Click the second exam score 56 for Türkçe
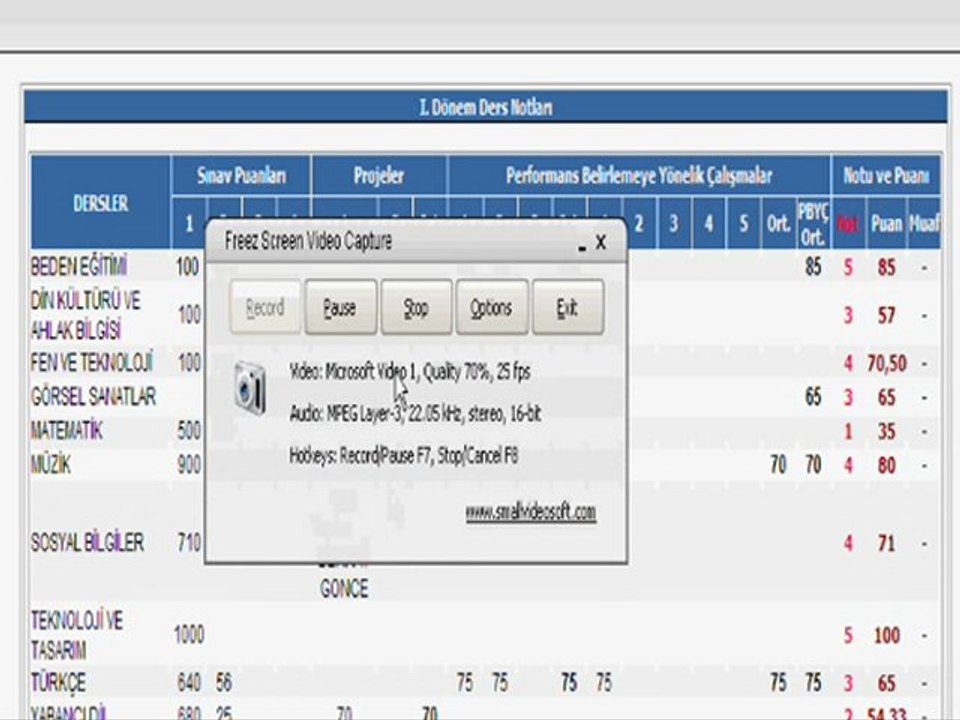This screenshot has height=720, width=960. 223,683
